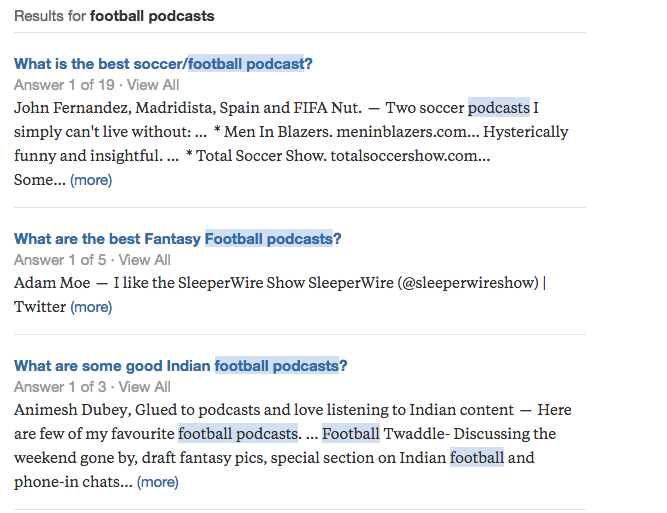This screenshot has width=667, height=513.
Task: Click meninblazers.com text in the first answer
Action: click(408, 132)
